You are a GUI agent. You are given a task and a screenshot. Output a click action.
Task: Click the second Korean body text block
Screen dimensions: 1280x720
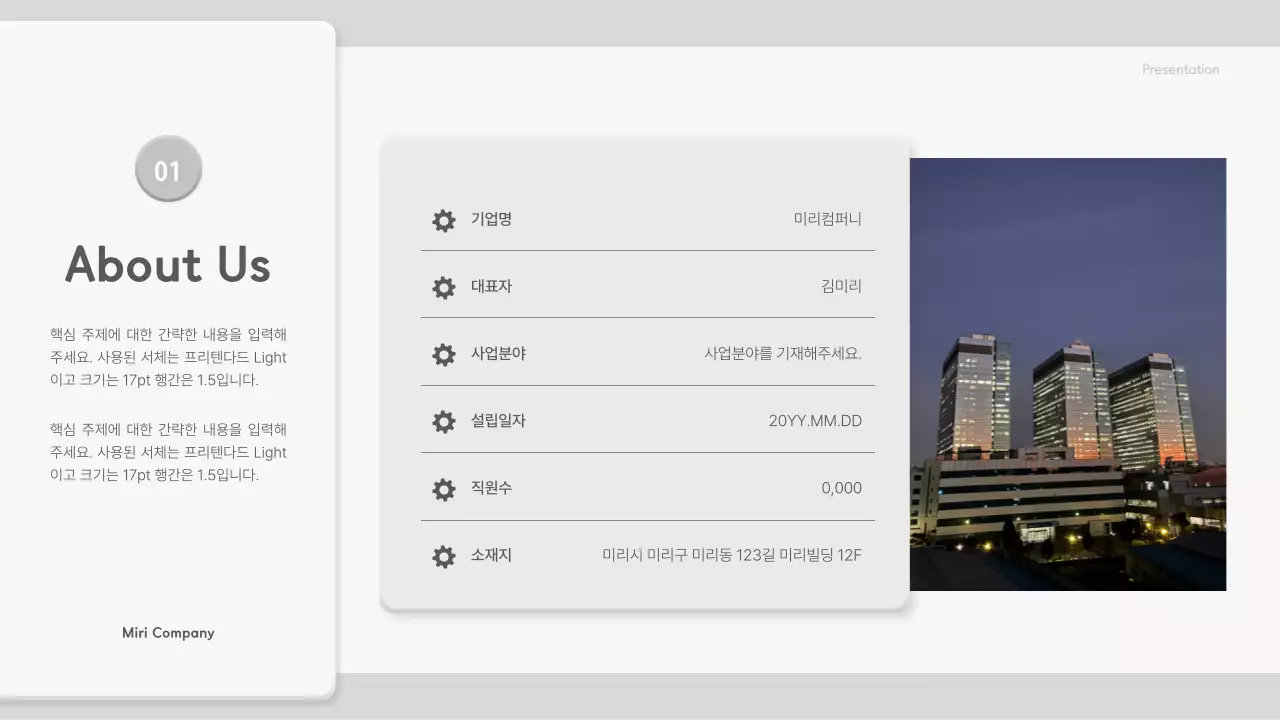click(x=168, y=453)
